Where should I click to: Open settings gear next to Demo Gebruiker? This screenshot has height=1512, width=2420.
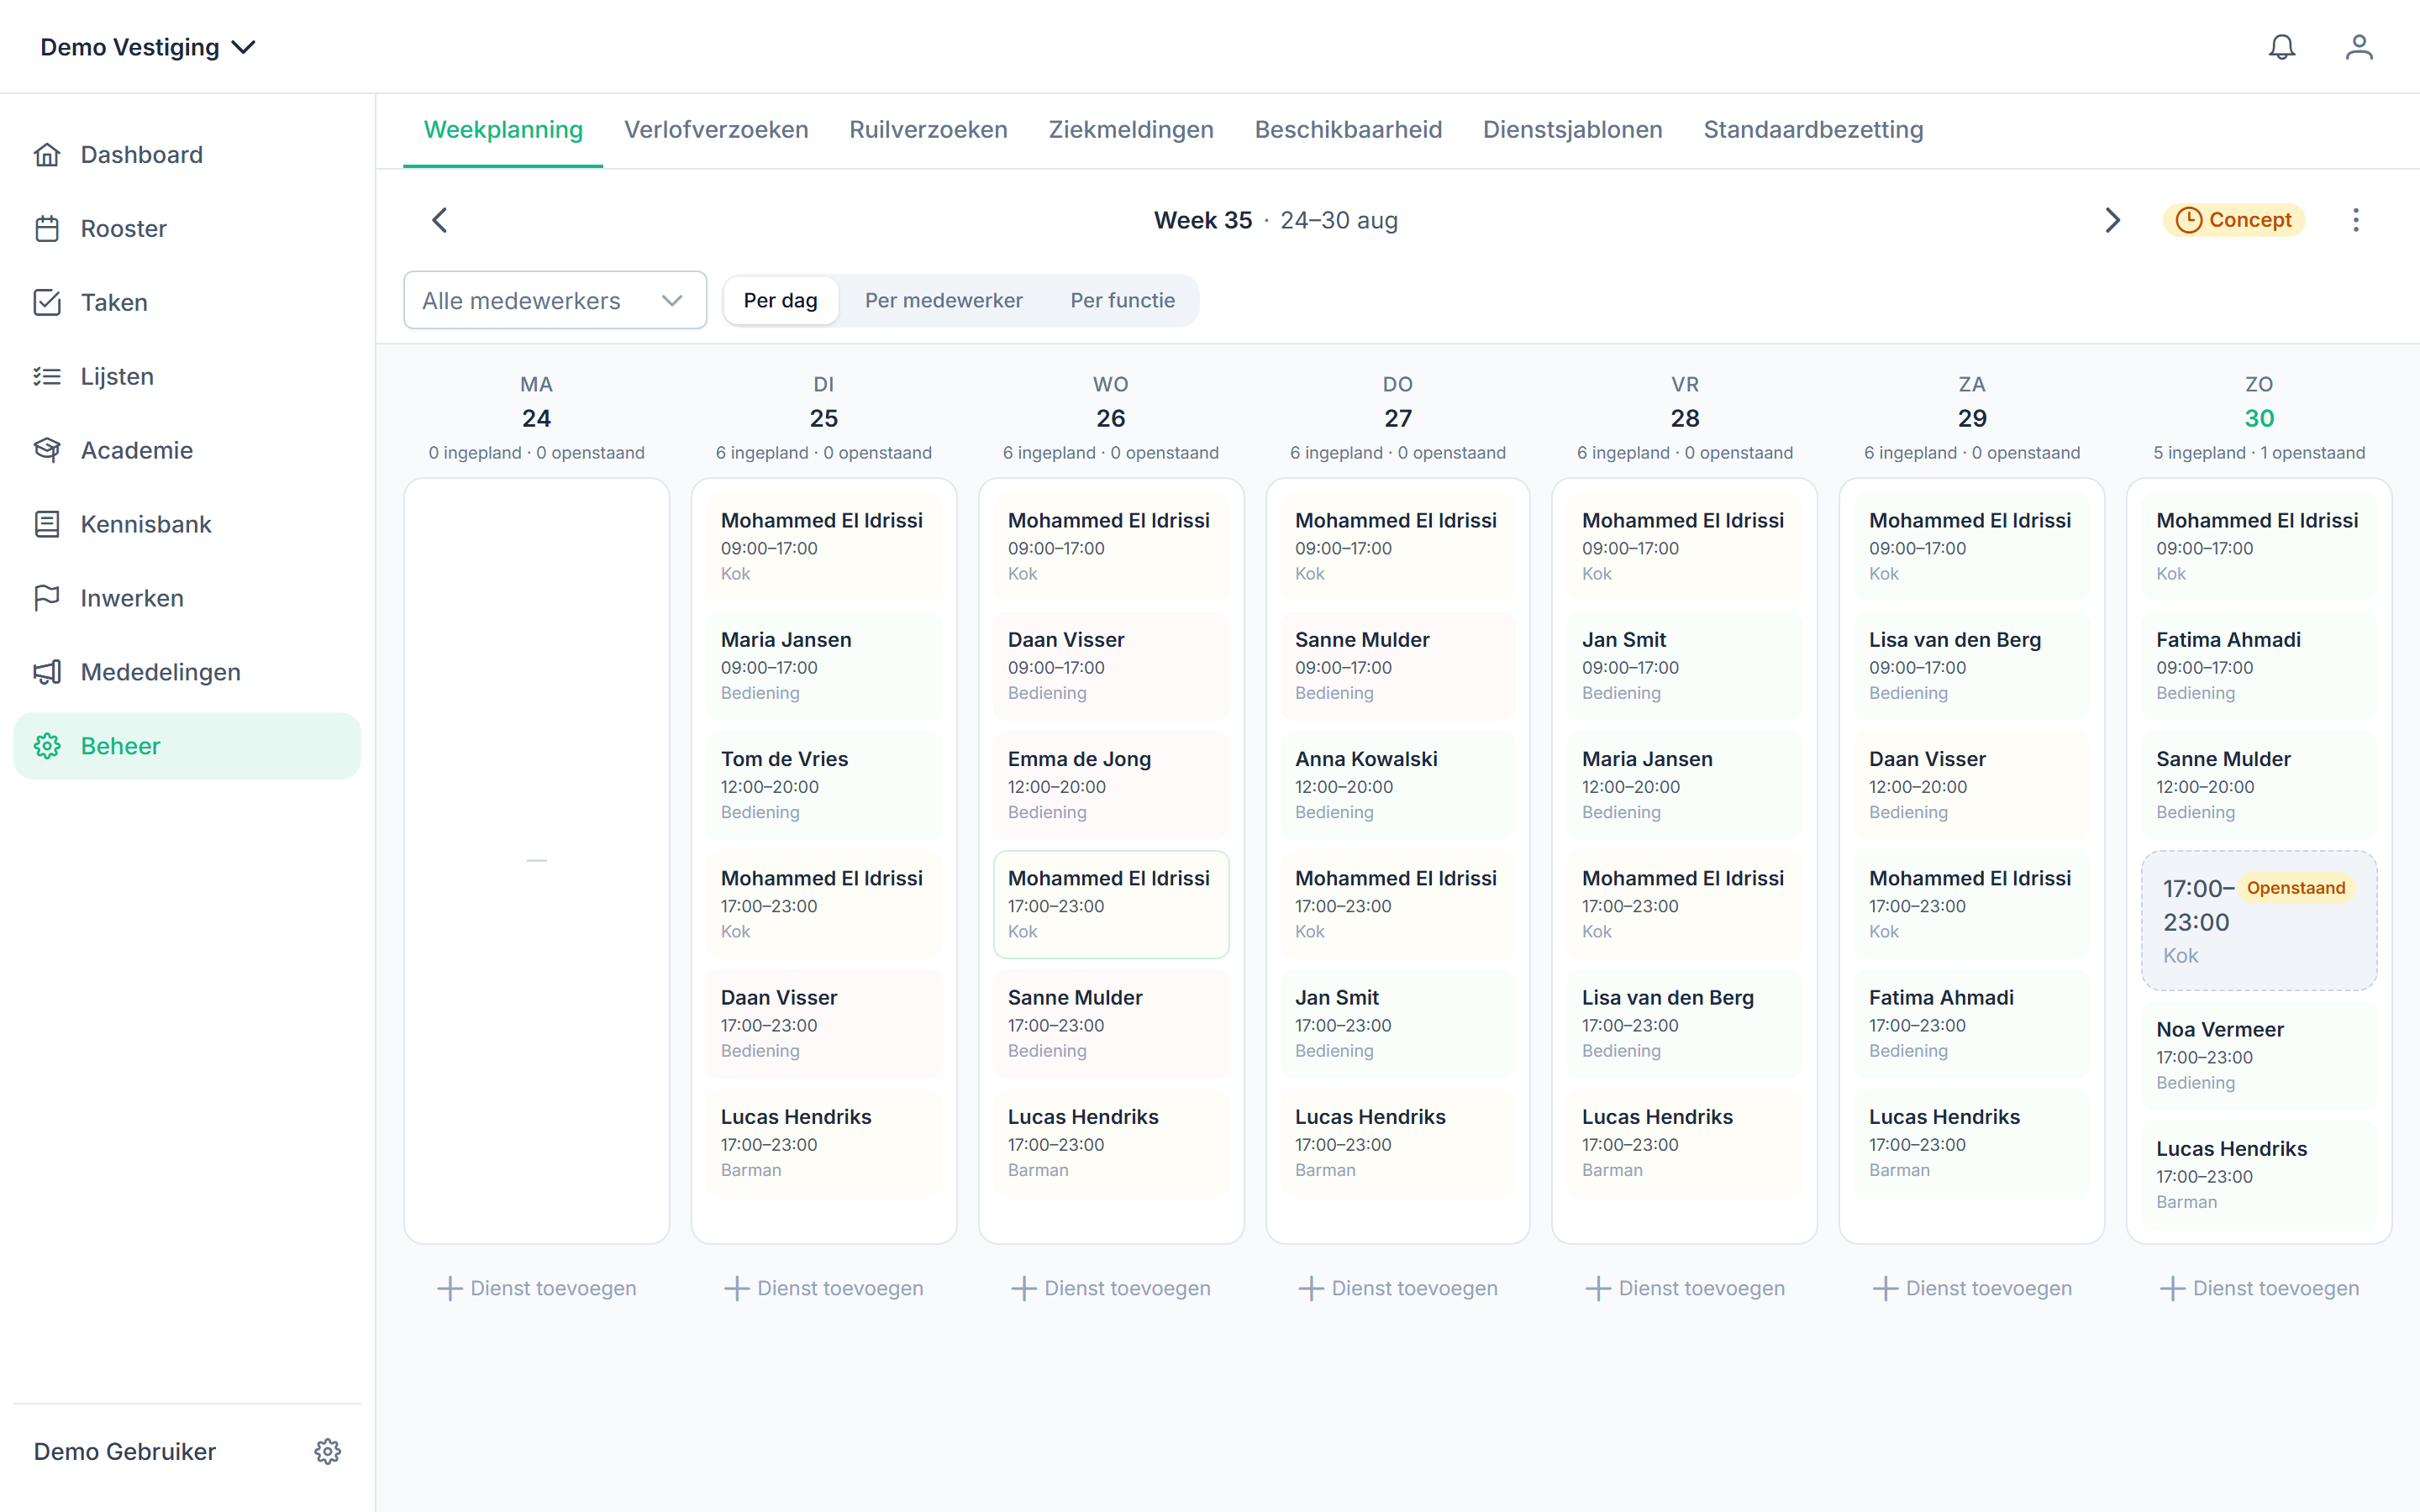click(328, 1451)
